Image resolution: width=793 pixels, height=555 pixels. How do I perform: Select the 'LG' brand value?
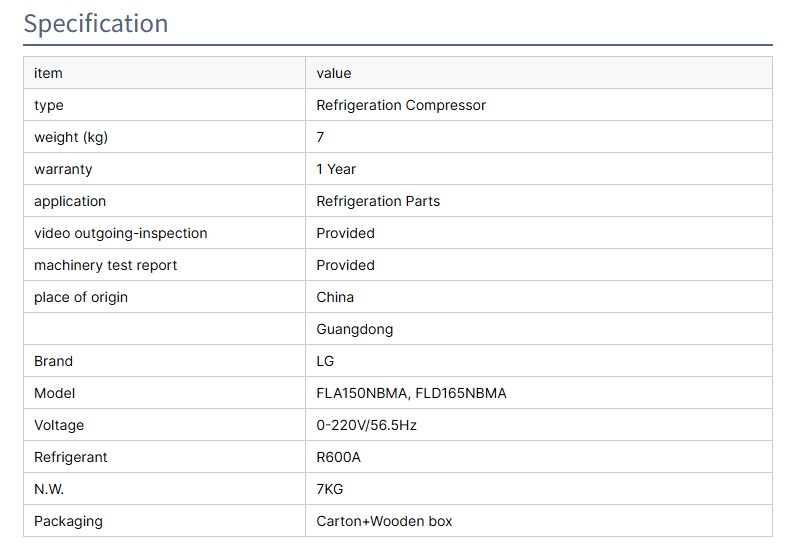pyautogui.click(x=325, y=361)
